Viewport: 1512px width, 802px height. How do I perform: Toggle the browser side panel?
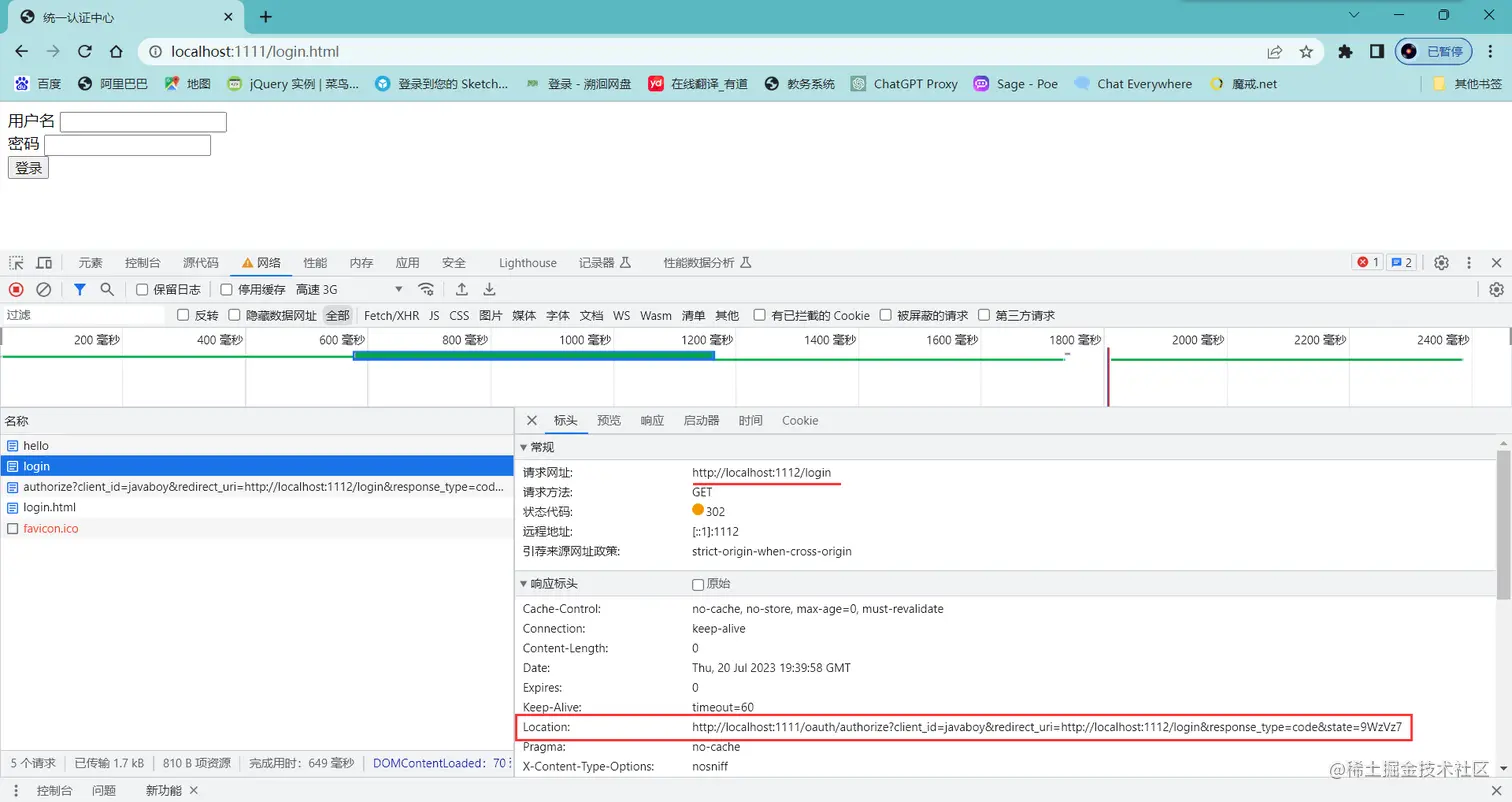(1376, 52)
